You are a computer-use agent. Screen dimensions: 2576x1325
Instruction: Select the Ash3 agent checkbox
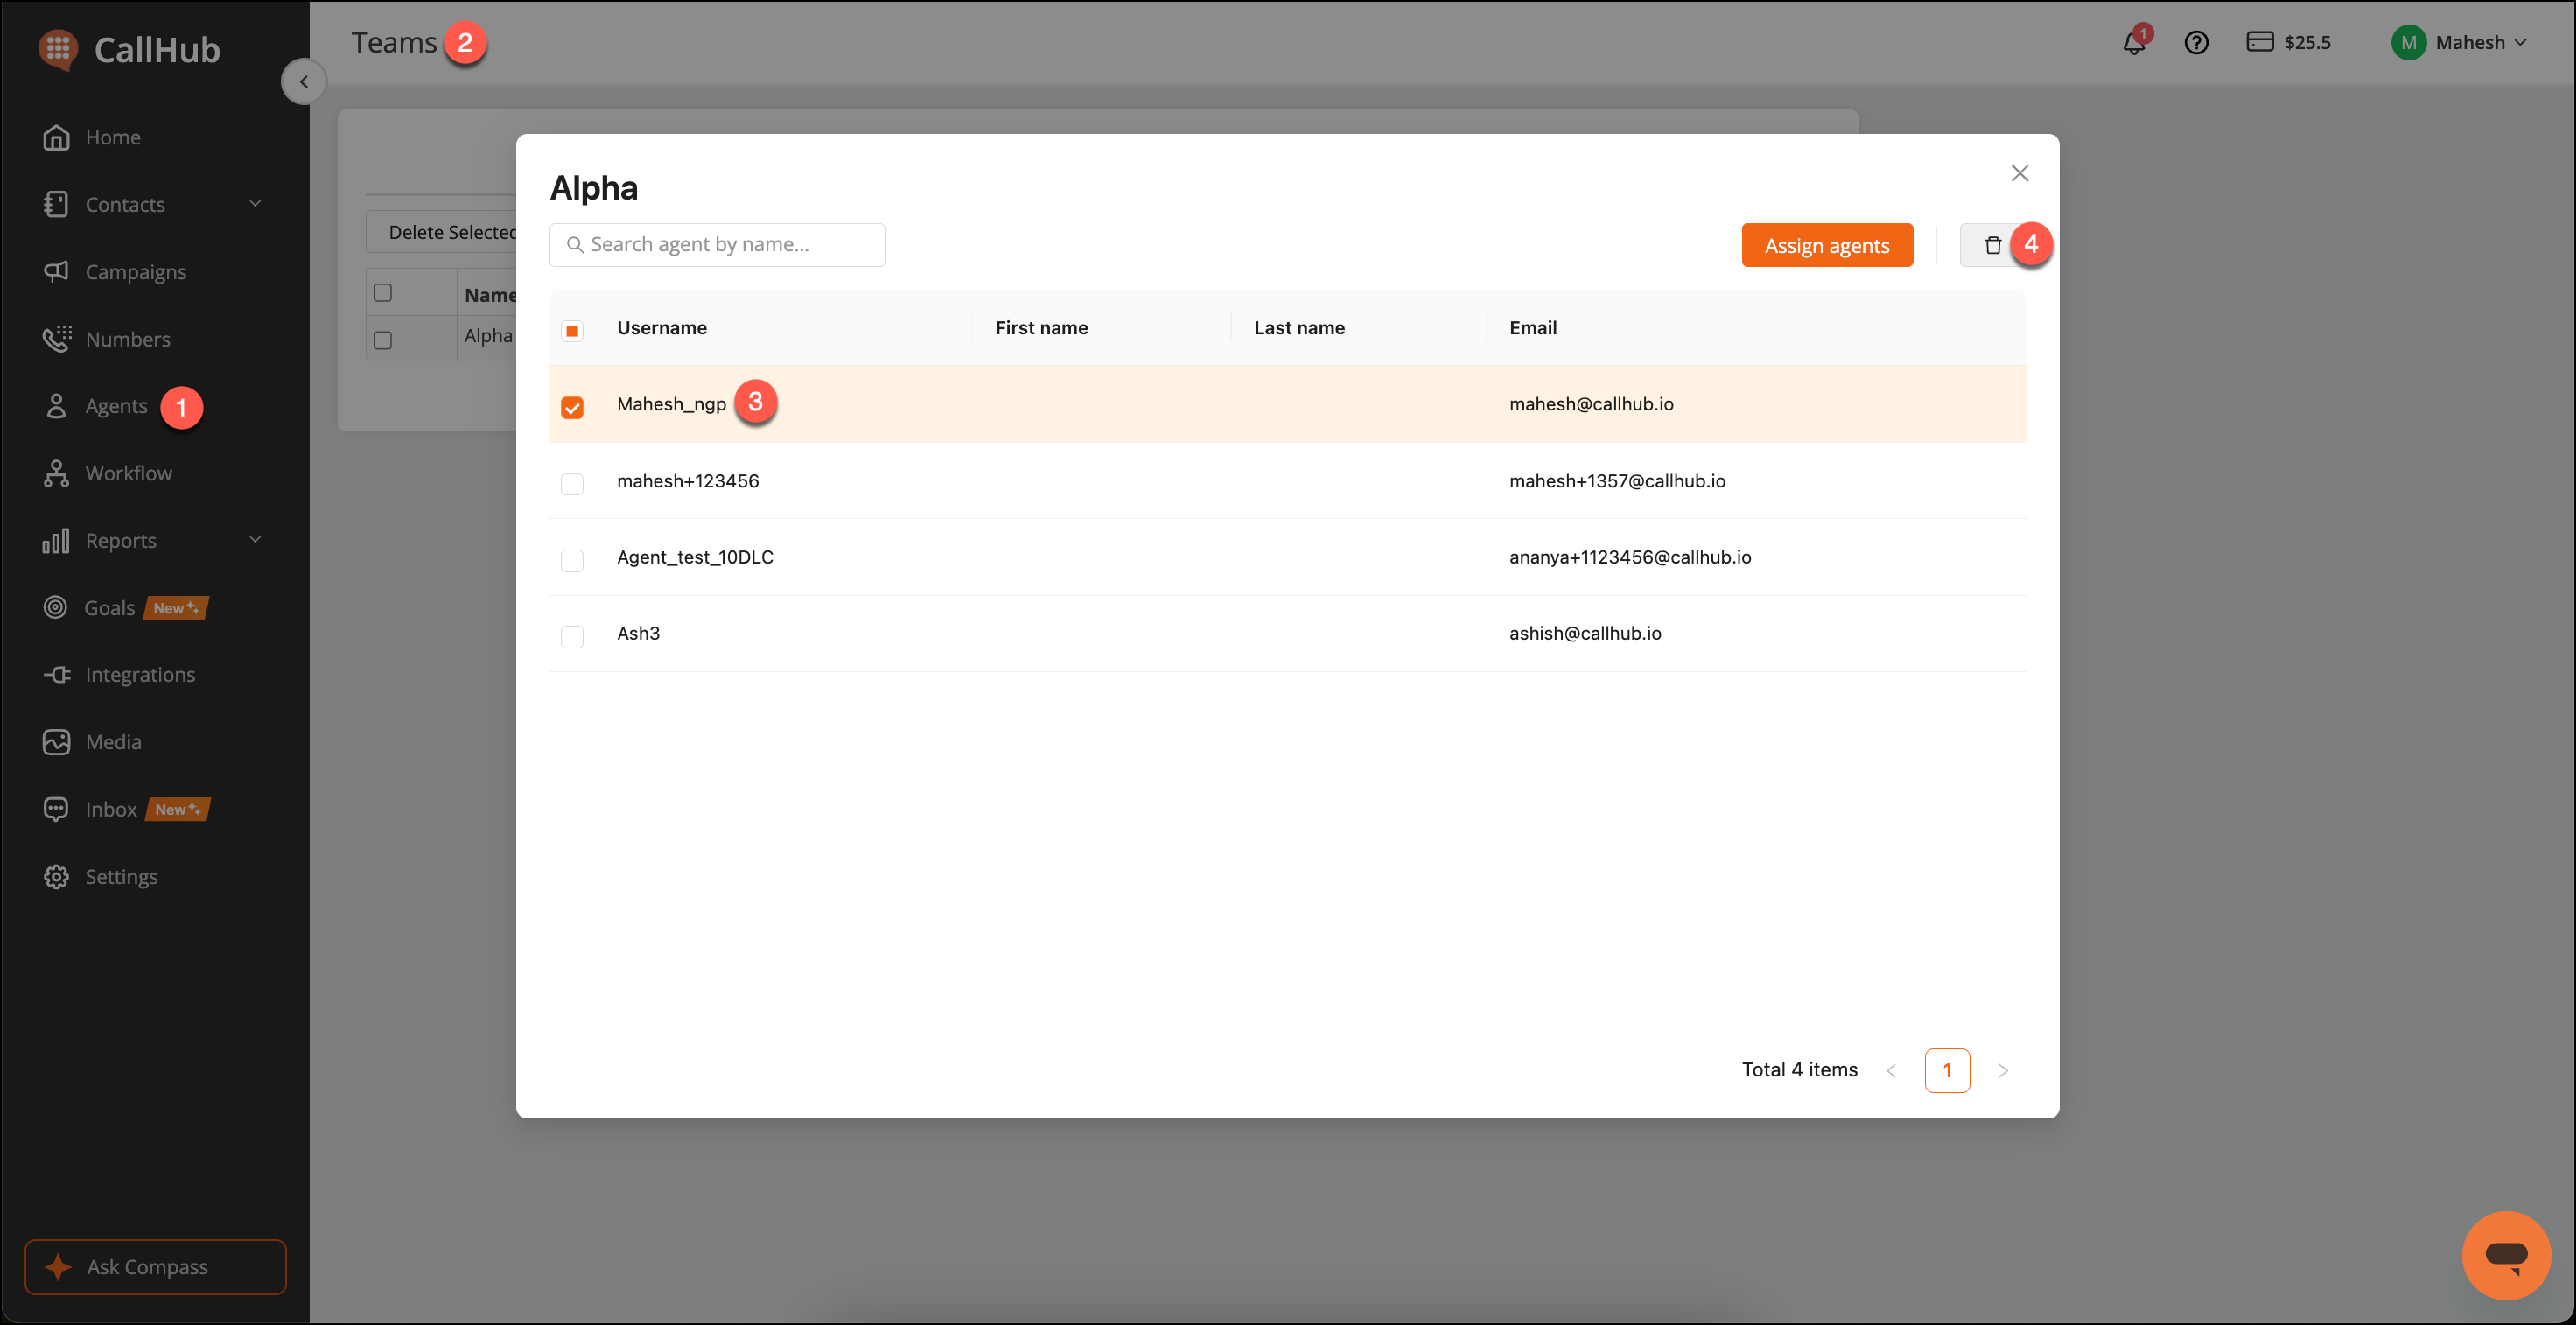coord(572,636)
